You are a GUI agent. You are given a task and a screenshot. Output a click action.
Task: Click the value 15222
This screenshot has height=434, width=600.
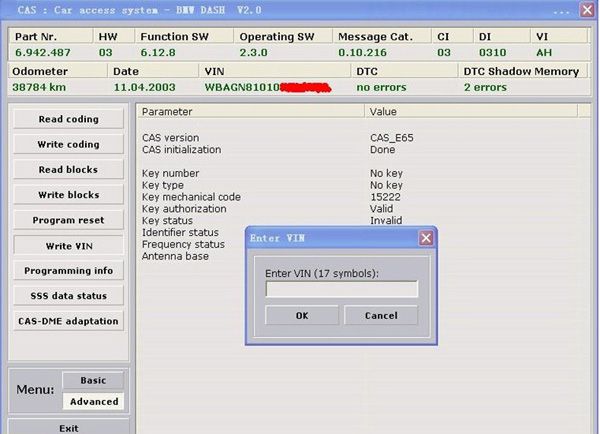(x=385, y=197)
